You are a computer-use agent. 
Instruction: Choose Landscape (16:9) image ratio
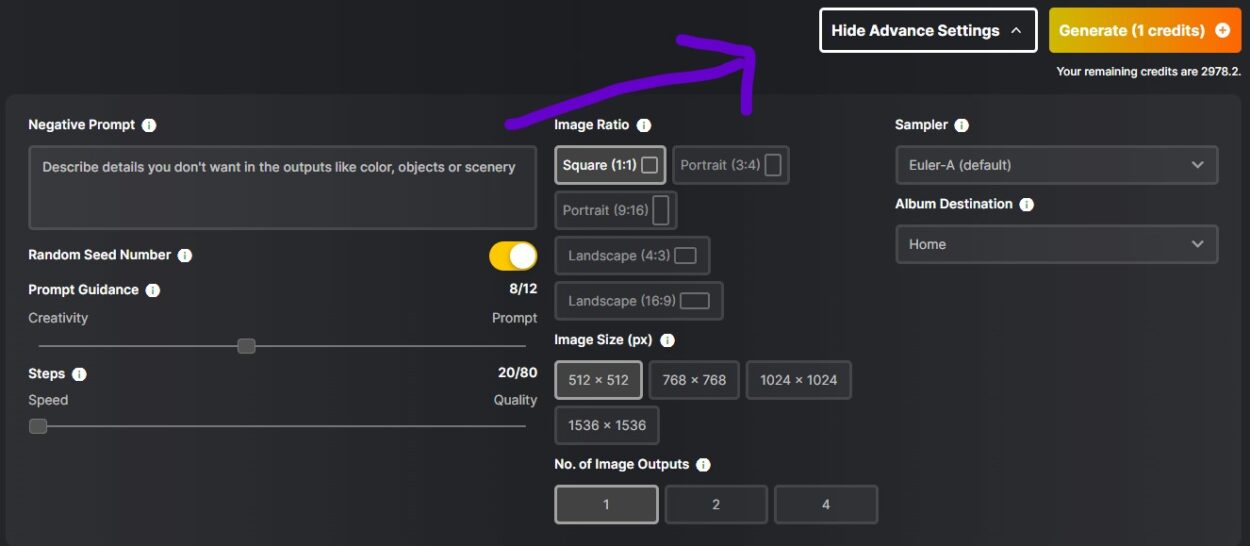pos(638,301)
